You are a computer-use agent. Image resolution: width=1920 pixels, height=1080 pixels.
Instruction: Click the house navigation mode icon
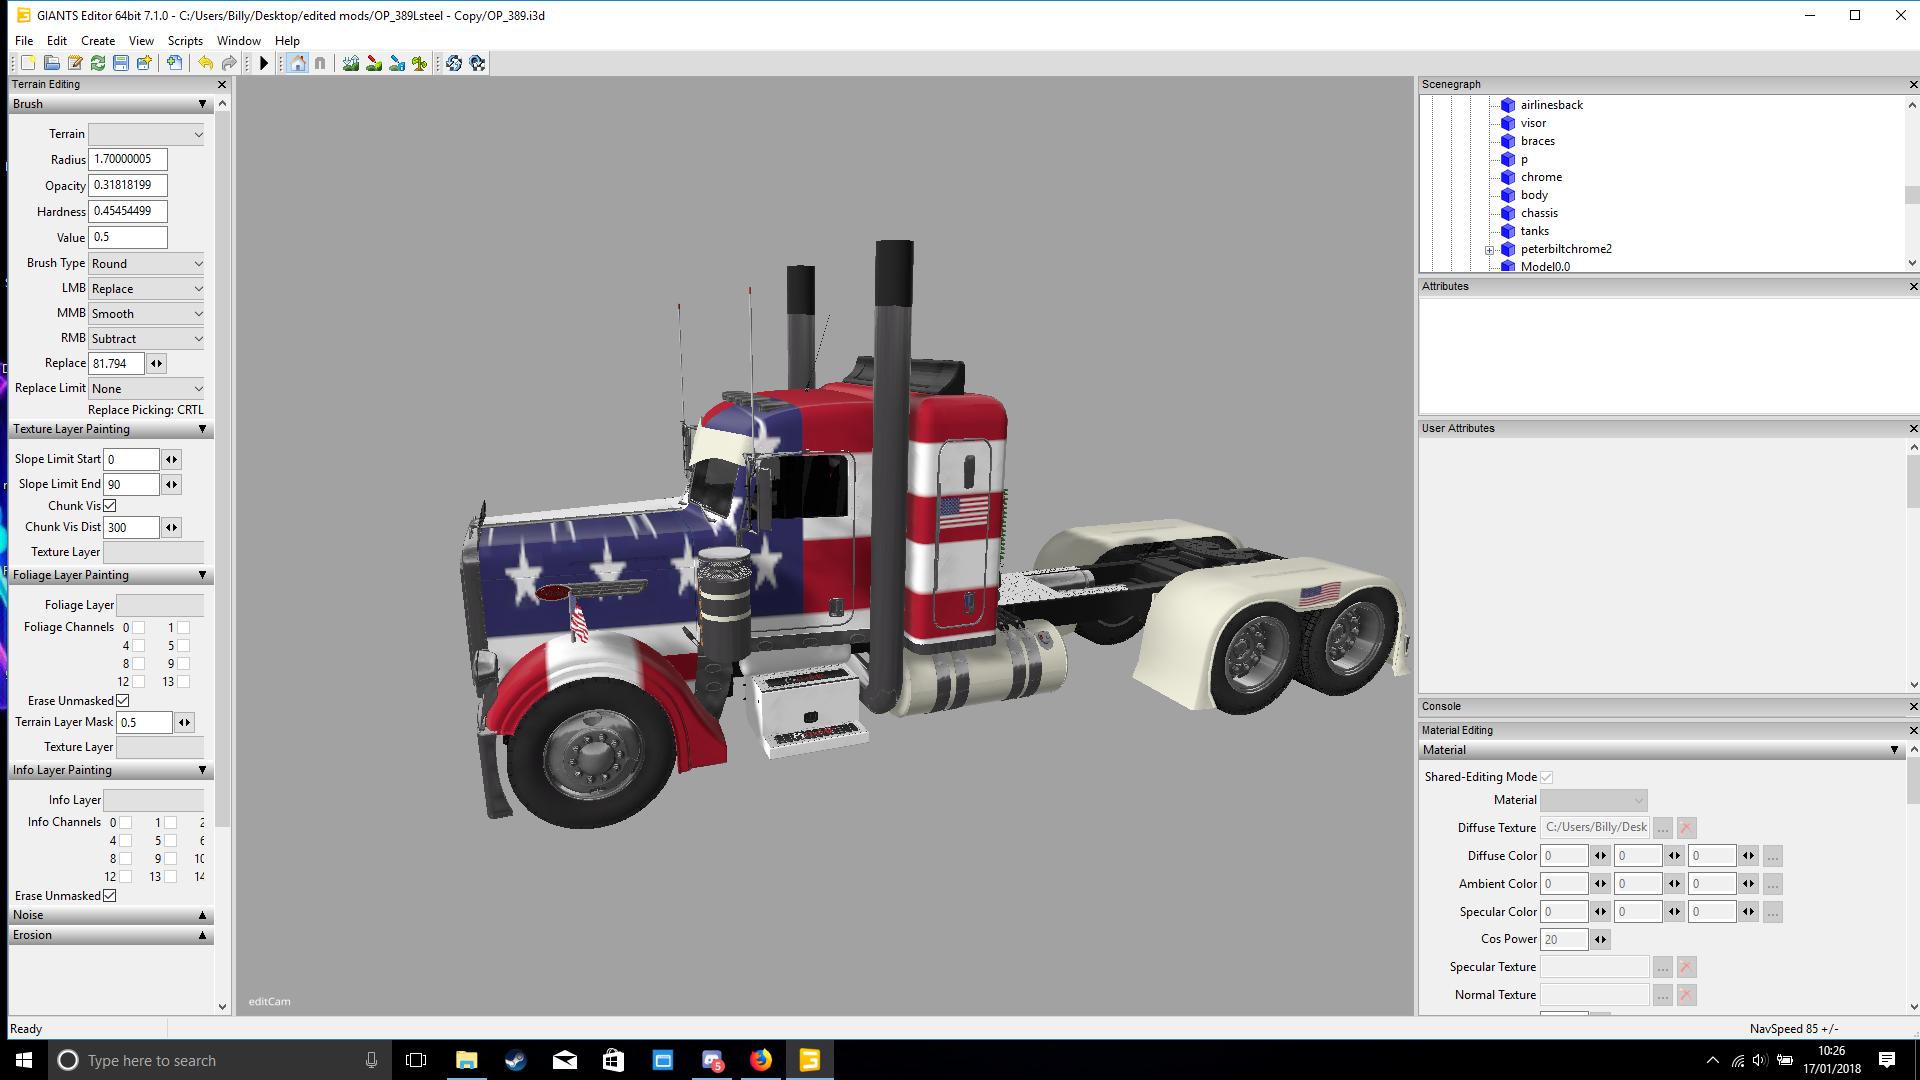coord(297,63)
